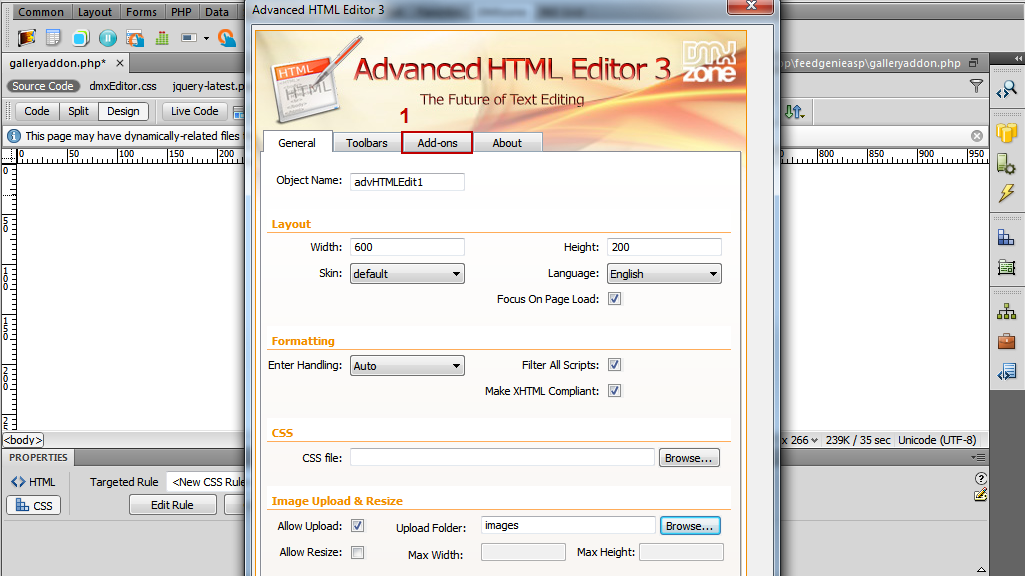The height and width of the screenshot is (576, 1025).
Task: Close the galleryaddon.php document tab
Action: coord(120,63)
